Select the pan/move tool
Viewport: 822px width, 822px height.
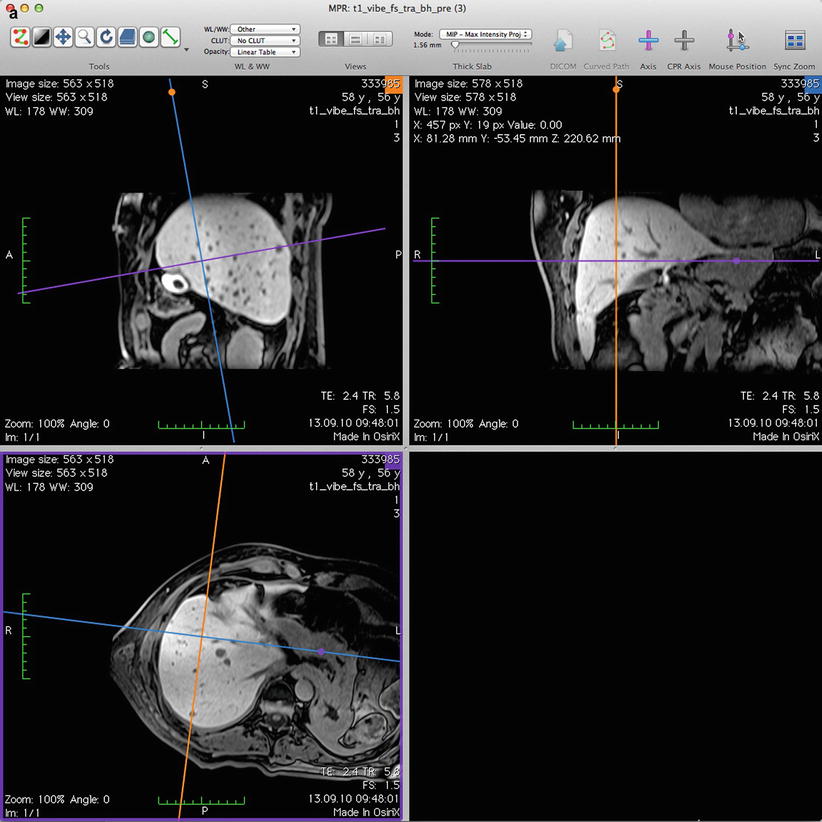[63, 38]
